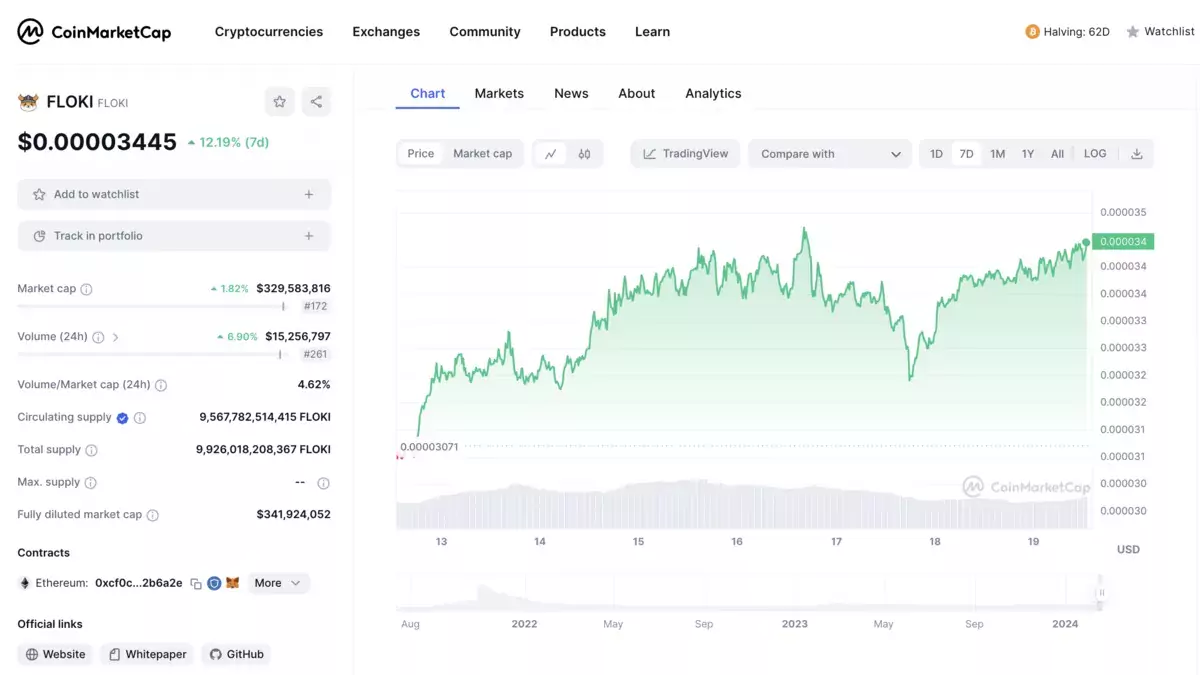This screenshot has width=1200, height=675.
Task: Click the shield security icon by contract
Action: [214, 583]
